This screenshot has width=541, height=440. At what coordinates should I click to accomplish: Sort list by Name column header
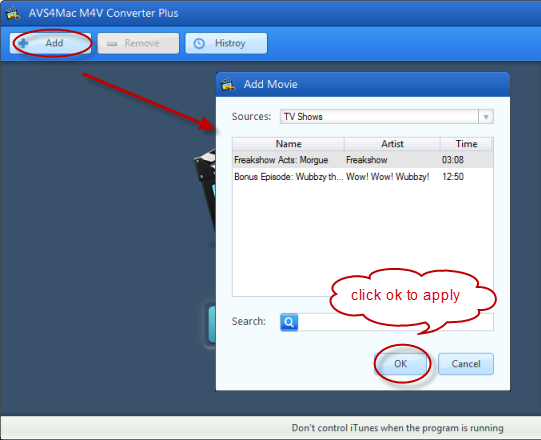tap(288, 144)
